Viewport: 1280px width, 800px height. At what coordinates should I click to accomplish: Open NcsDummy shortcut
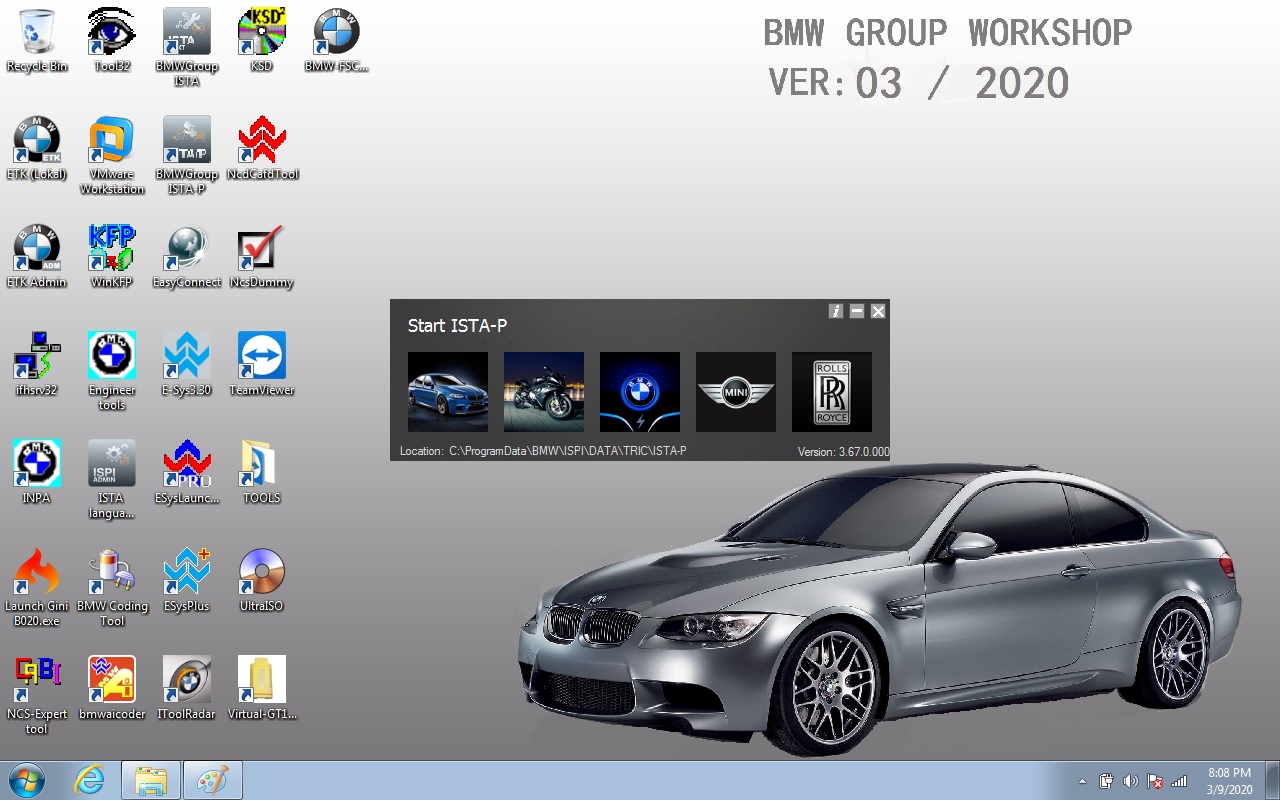point(262,256)
